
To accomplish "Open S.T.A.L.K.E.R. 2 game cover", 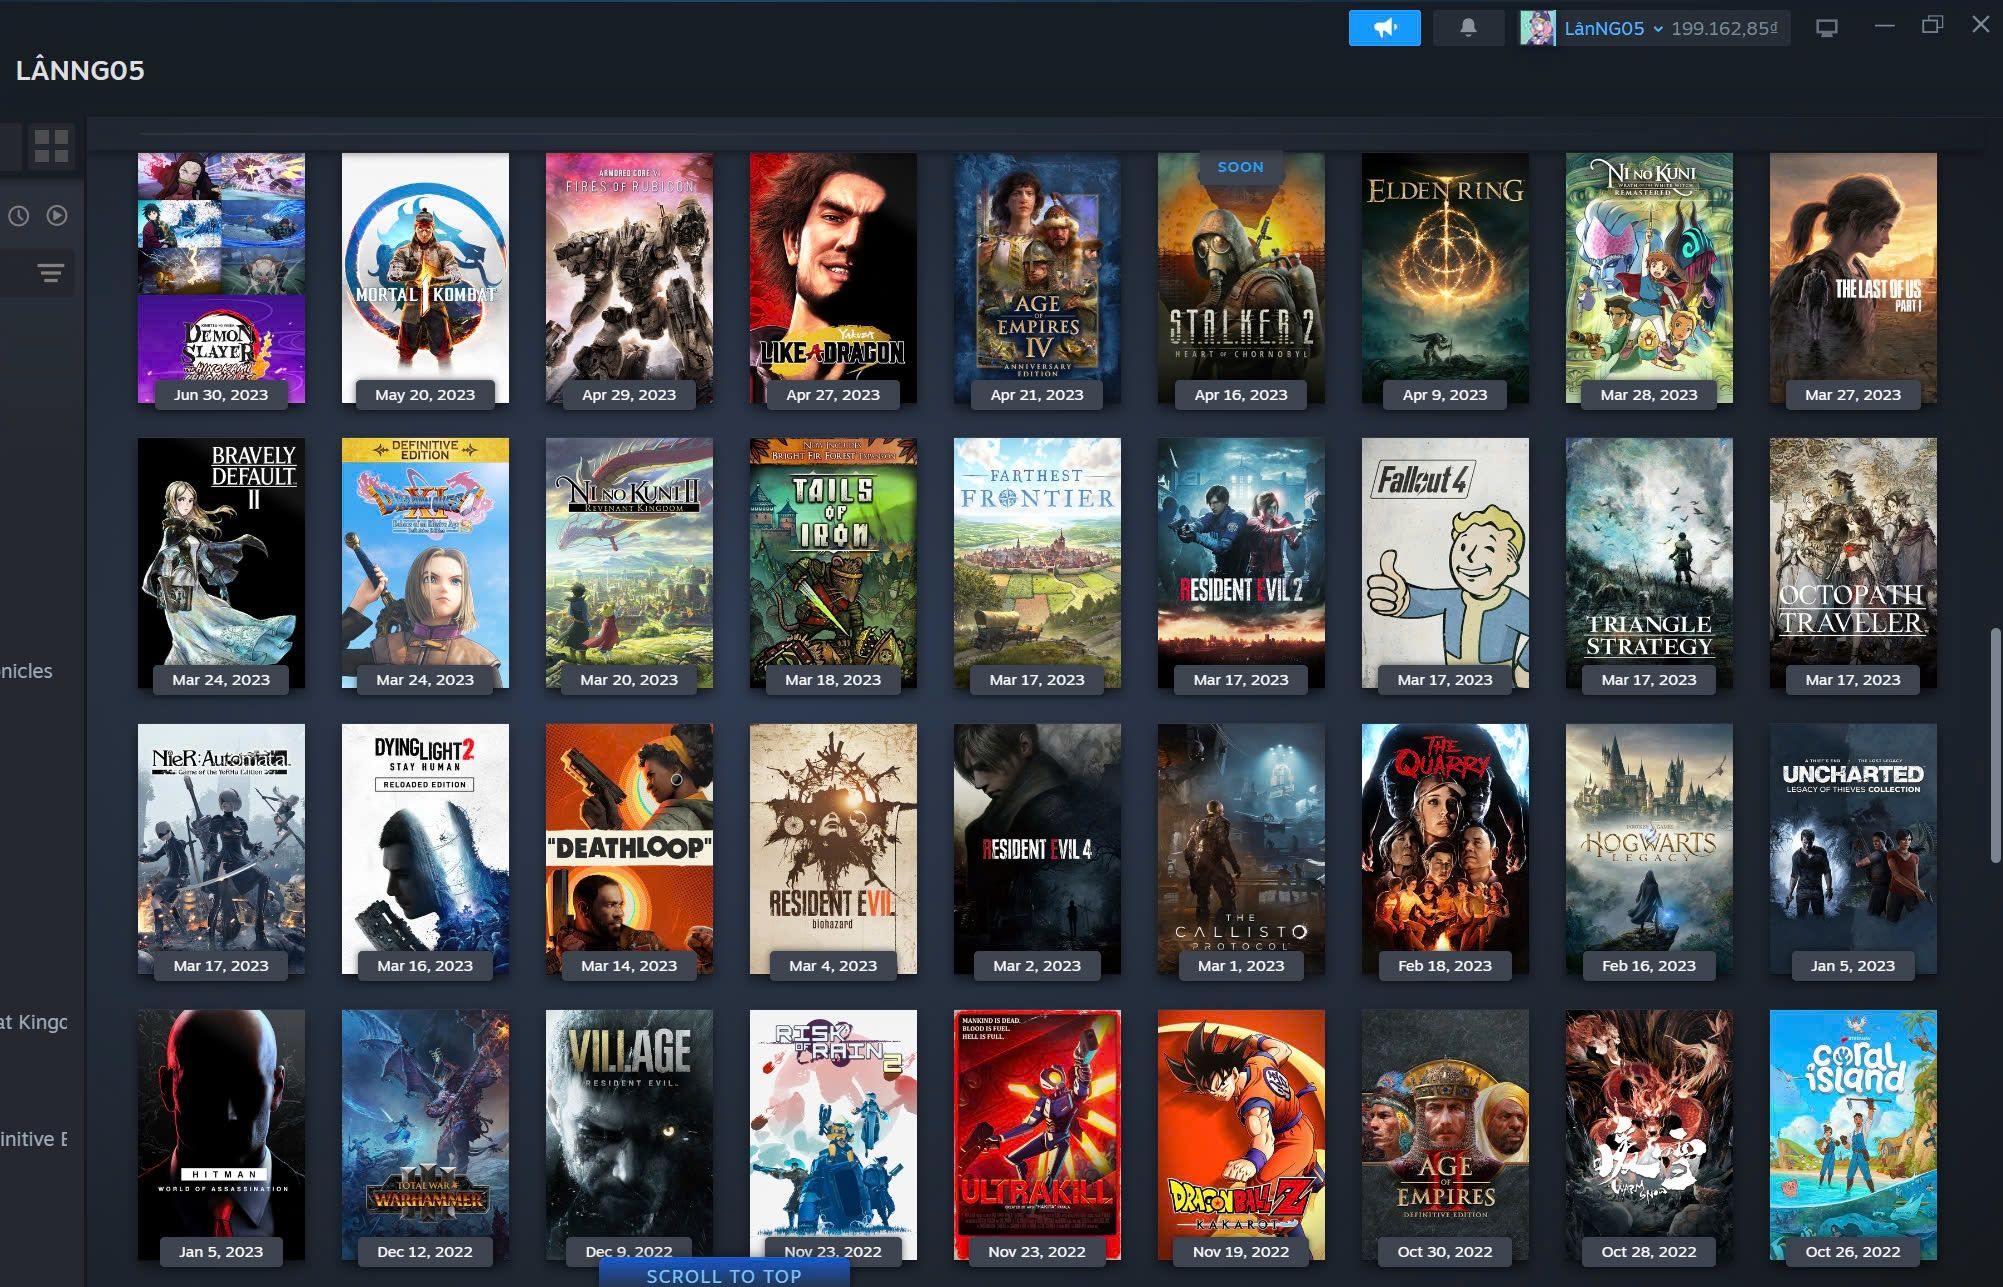I will (x=1241, y=278).
